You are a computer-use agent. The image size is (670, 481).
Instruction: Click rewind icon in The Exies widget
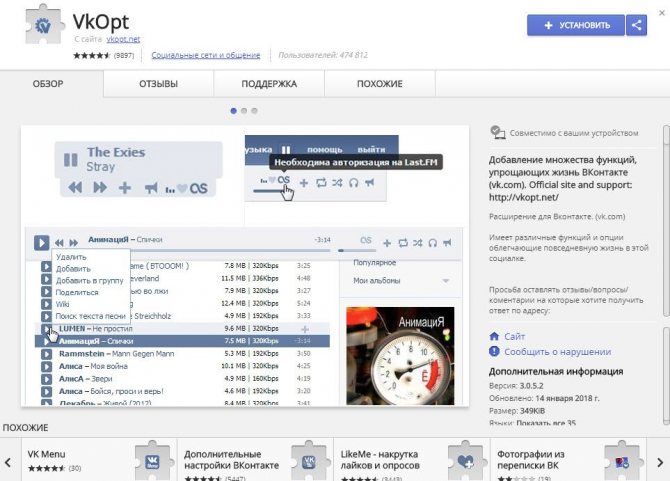(x=75, y=188)
